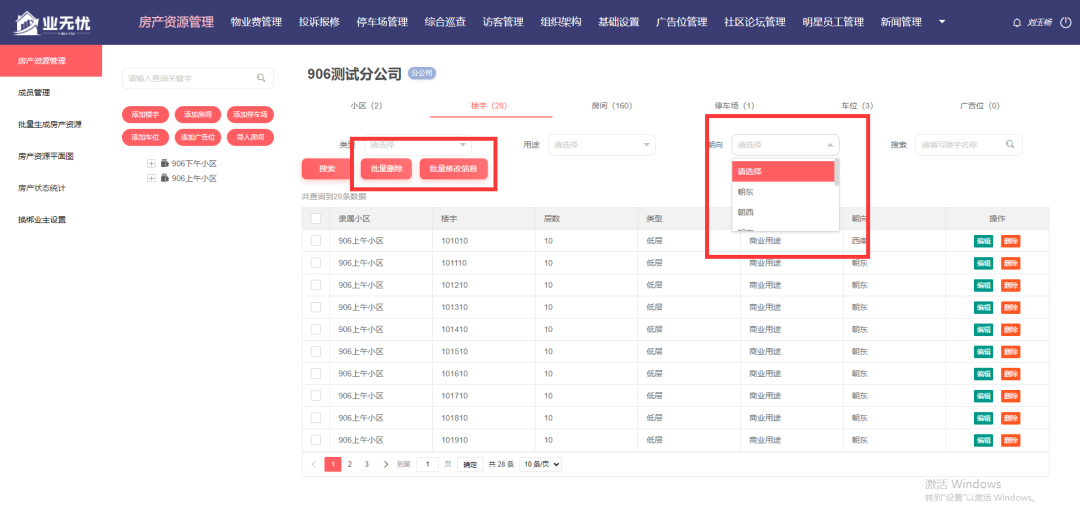Select 朝东 in the 朝向 list
This screenshot has width=1080, height=512.
pyautogui.click(x=782, y=192)
